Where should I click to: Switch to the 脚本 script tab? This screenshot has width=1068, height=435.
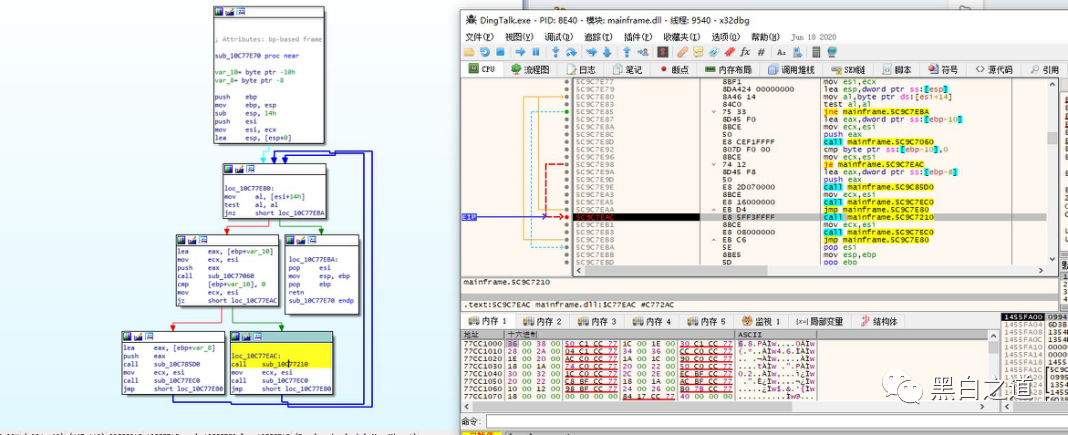click(x=896, y=69)
